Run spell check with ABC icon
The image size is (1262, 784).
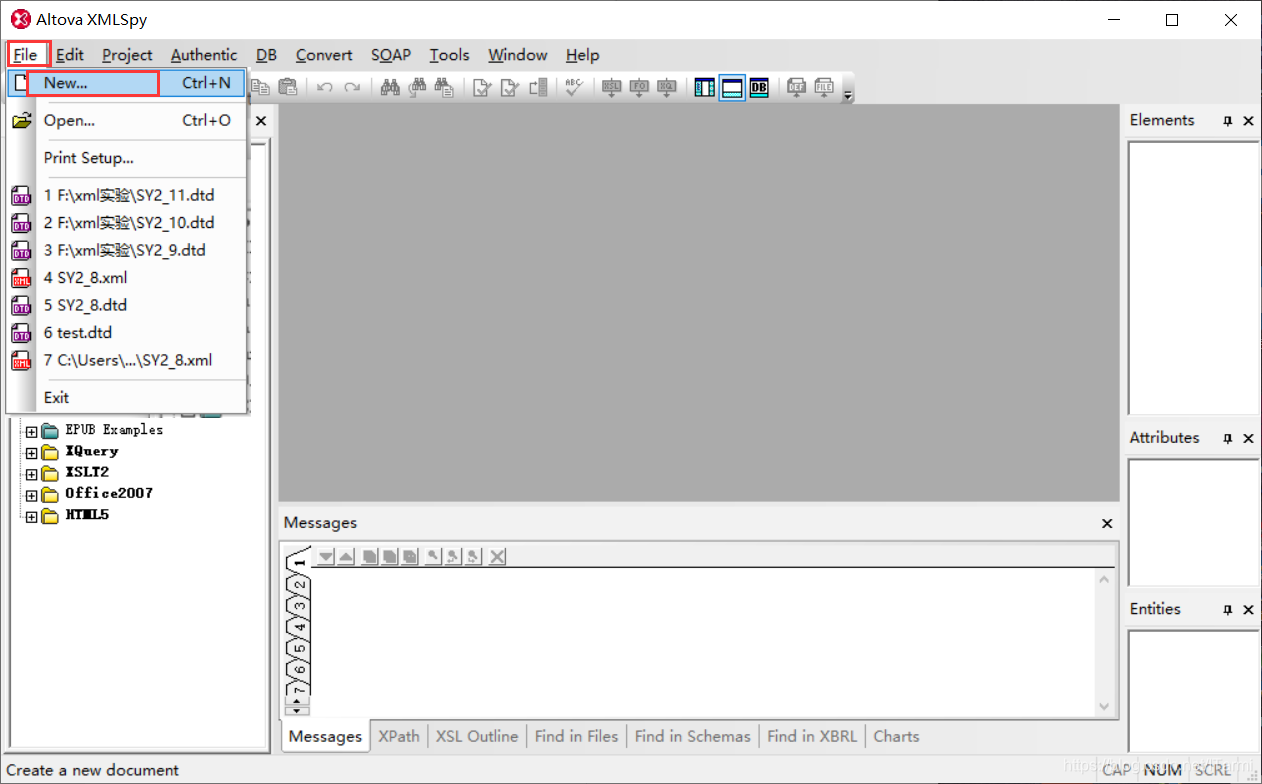574,87
